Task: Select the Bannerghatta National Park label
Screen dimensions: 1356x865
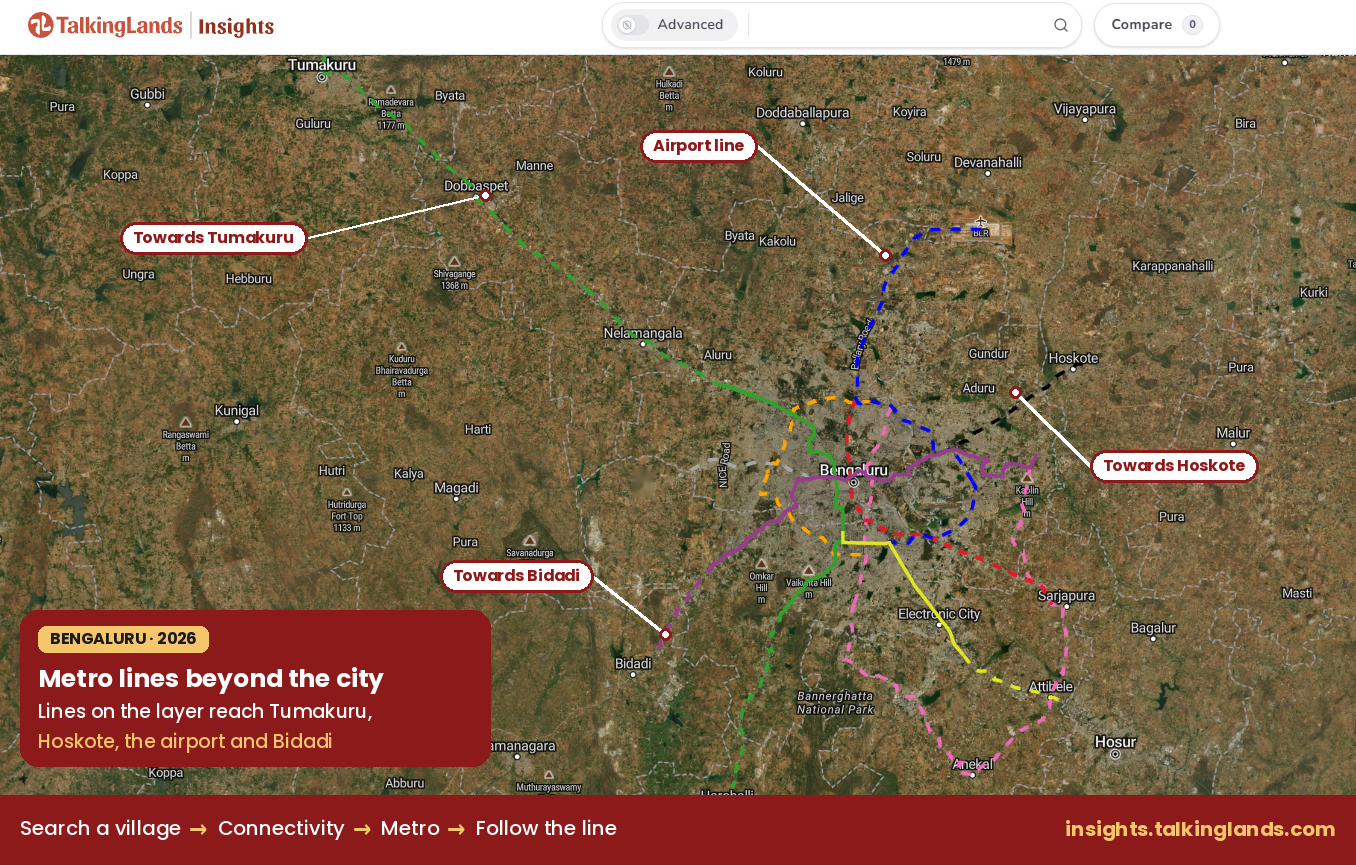Action: click(x=835, y=702)
